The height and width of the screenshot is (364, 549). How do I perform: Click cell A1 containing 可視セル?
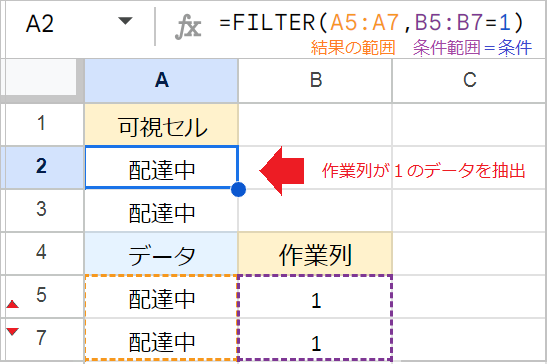[x=161, y=125]
